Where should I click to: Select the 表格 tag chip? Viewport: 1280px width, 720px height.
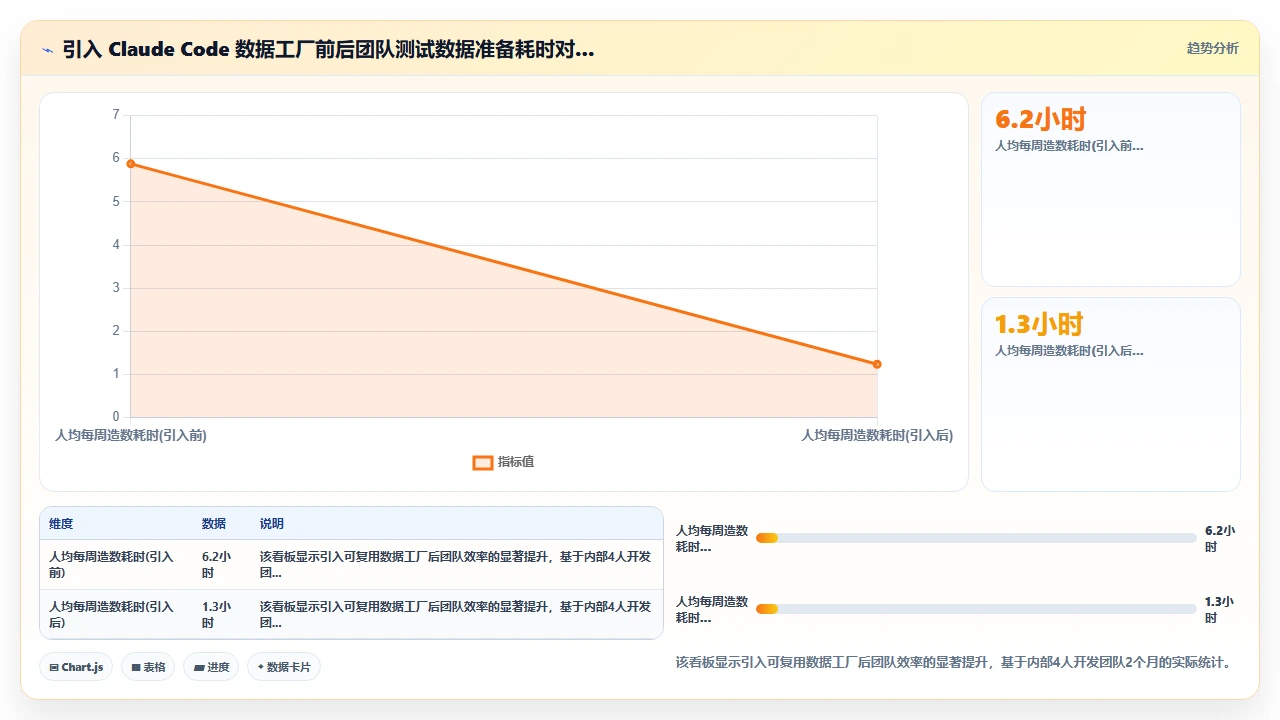pos(148,667)
